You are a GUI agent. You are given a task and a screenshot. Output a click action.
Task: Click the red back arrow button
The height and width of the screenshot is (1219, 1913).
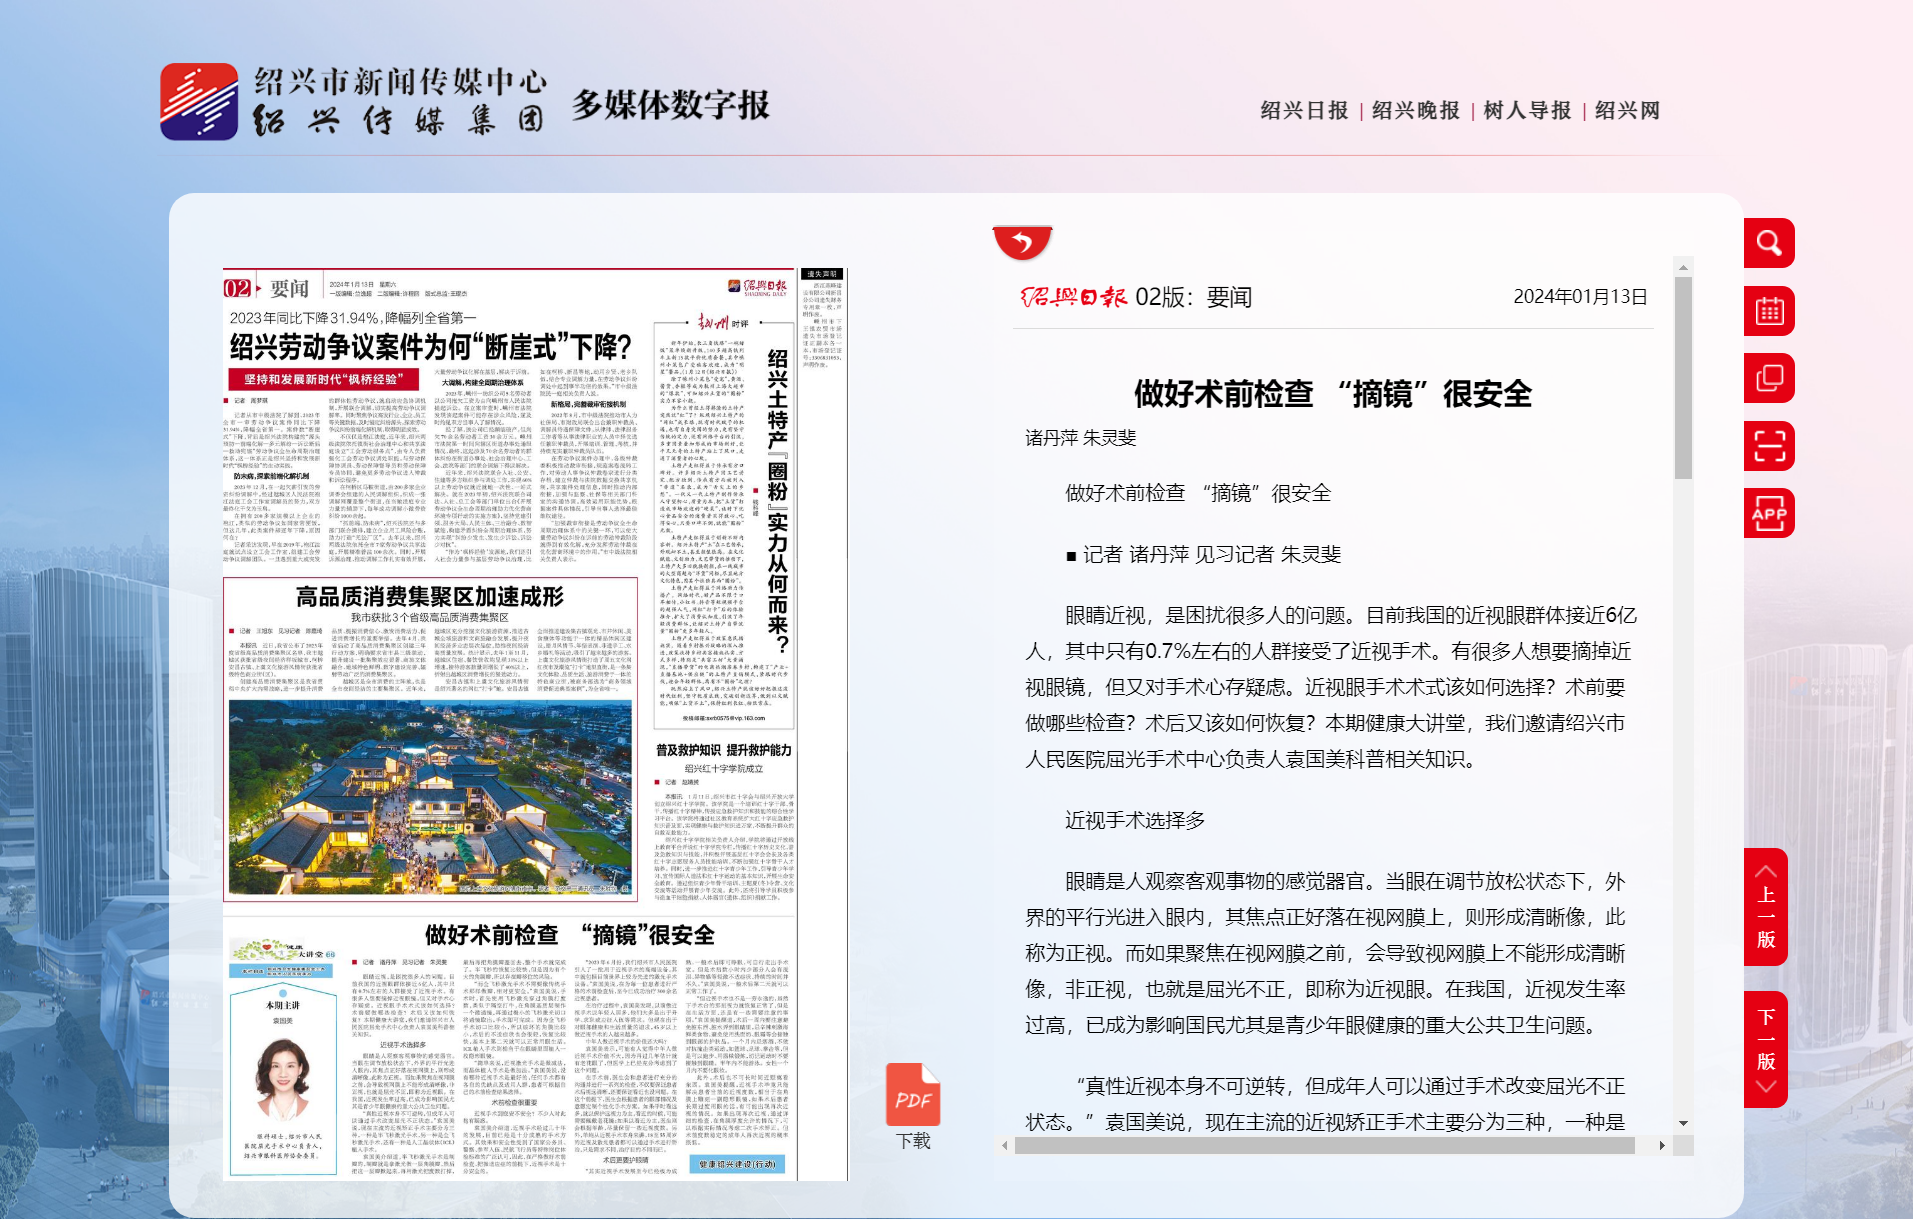click(x=1022, y=242)
